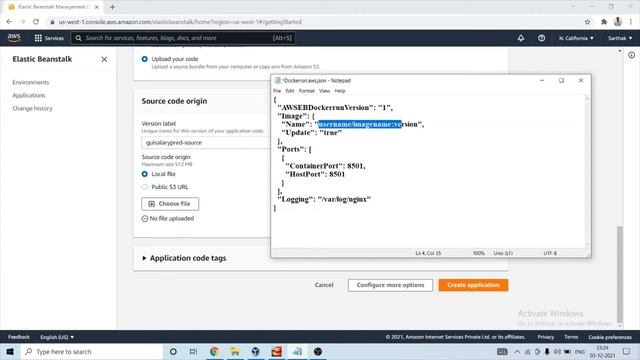Open Applications in the sidebar
640x360 pixels.
(29, 96)
